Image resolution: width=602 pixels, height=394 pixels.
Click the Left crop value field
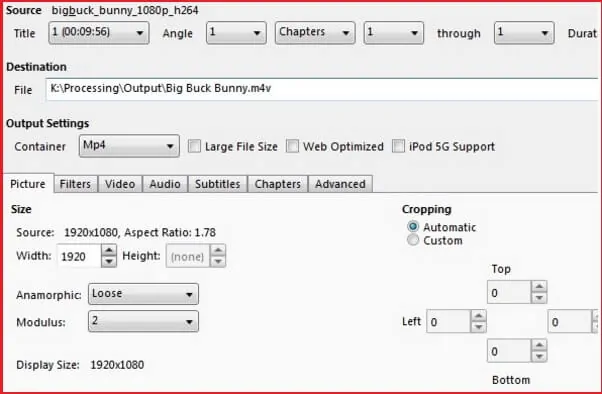[448, 321]
